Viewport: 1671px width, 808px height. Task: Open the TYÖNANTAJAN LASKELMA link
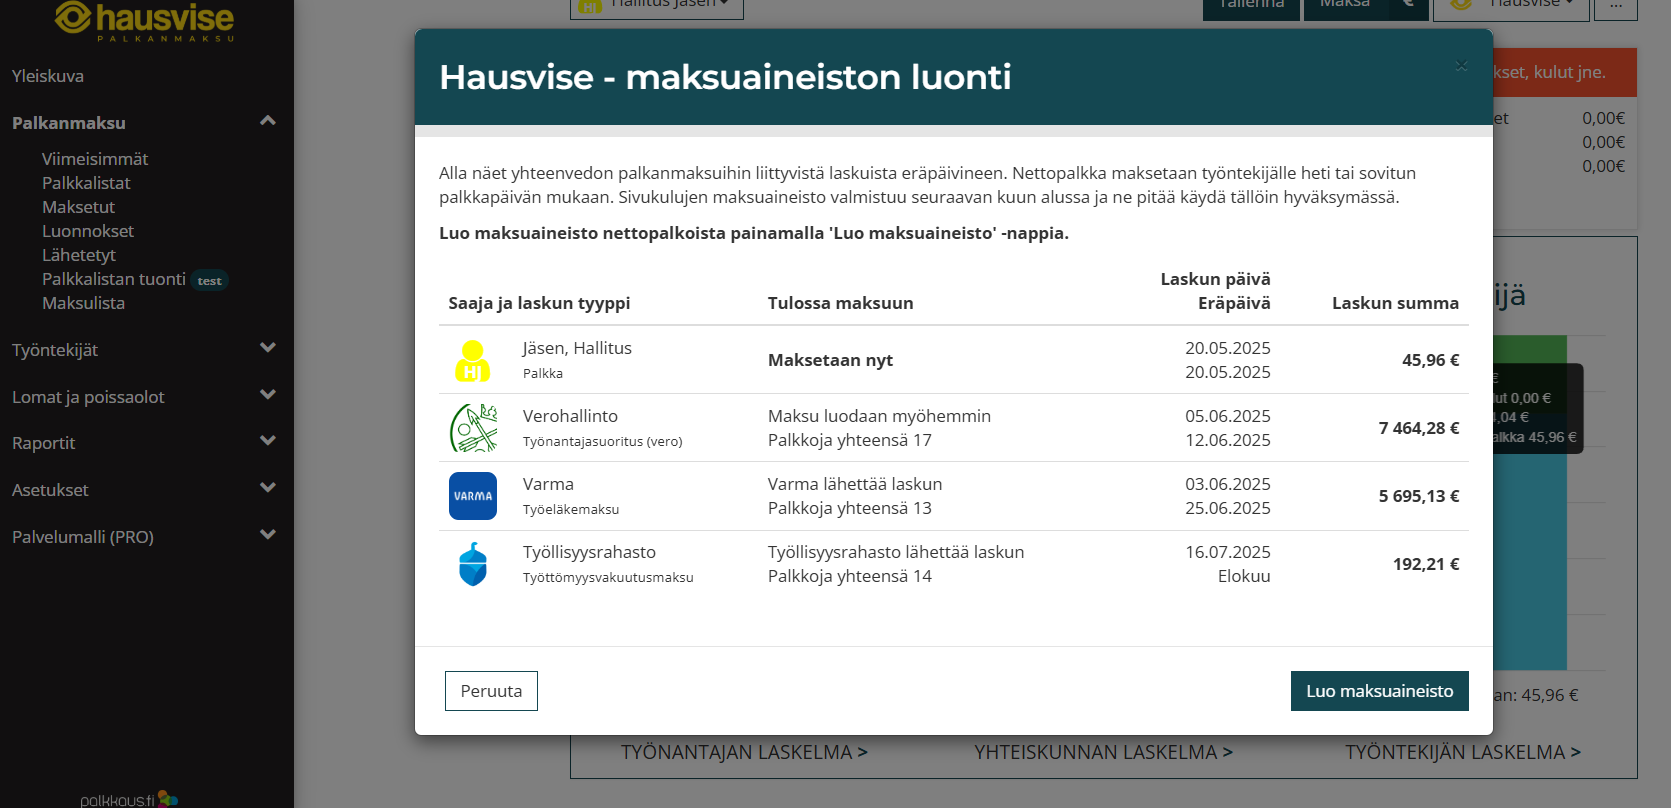click(x=744, y=752)
